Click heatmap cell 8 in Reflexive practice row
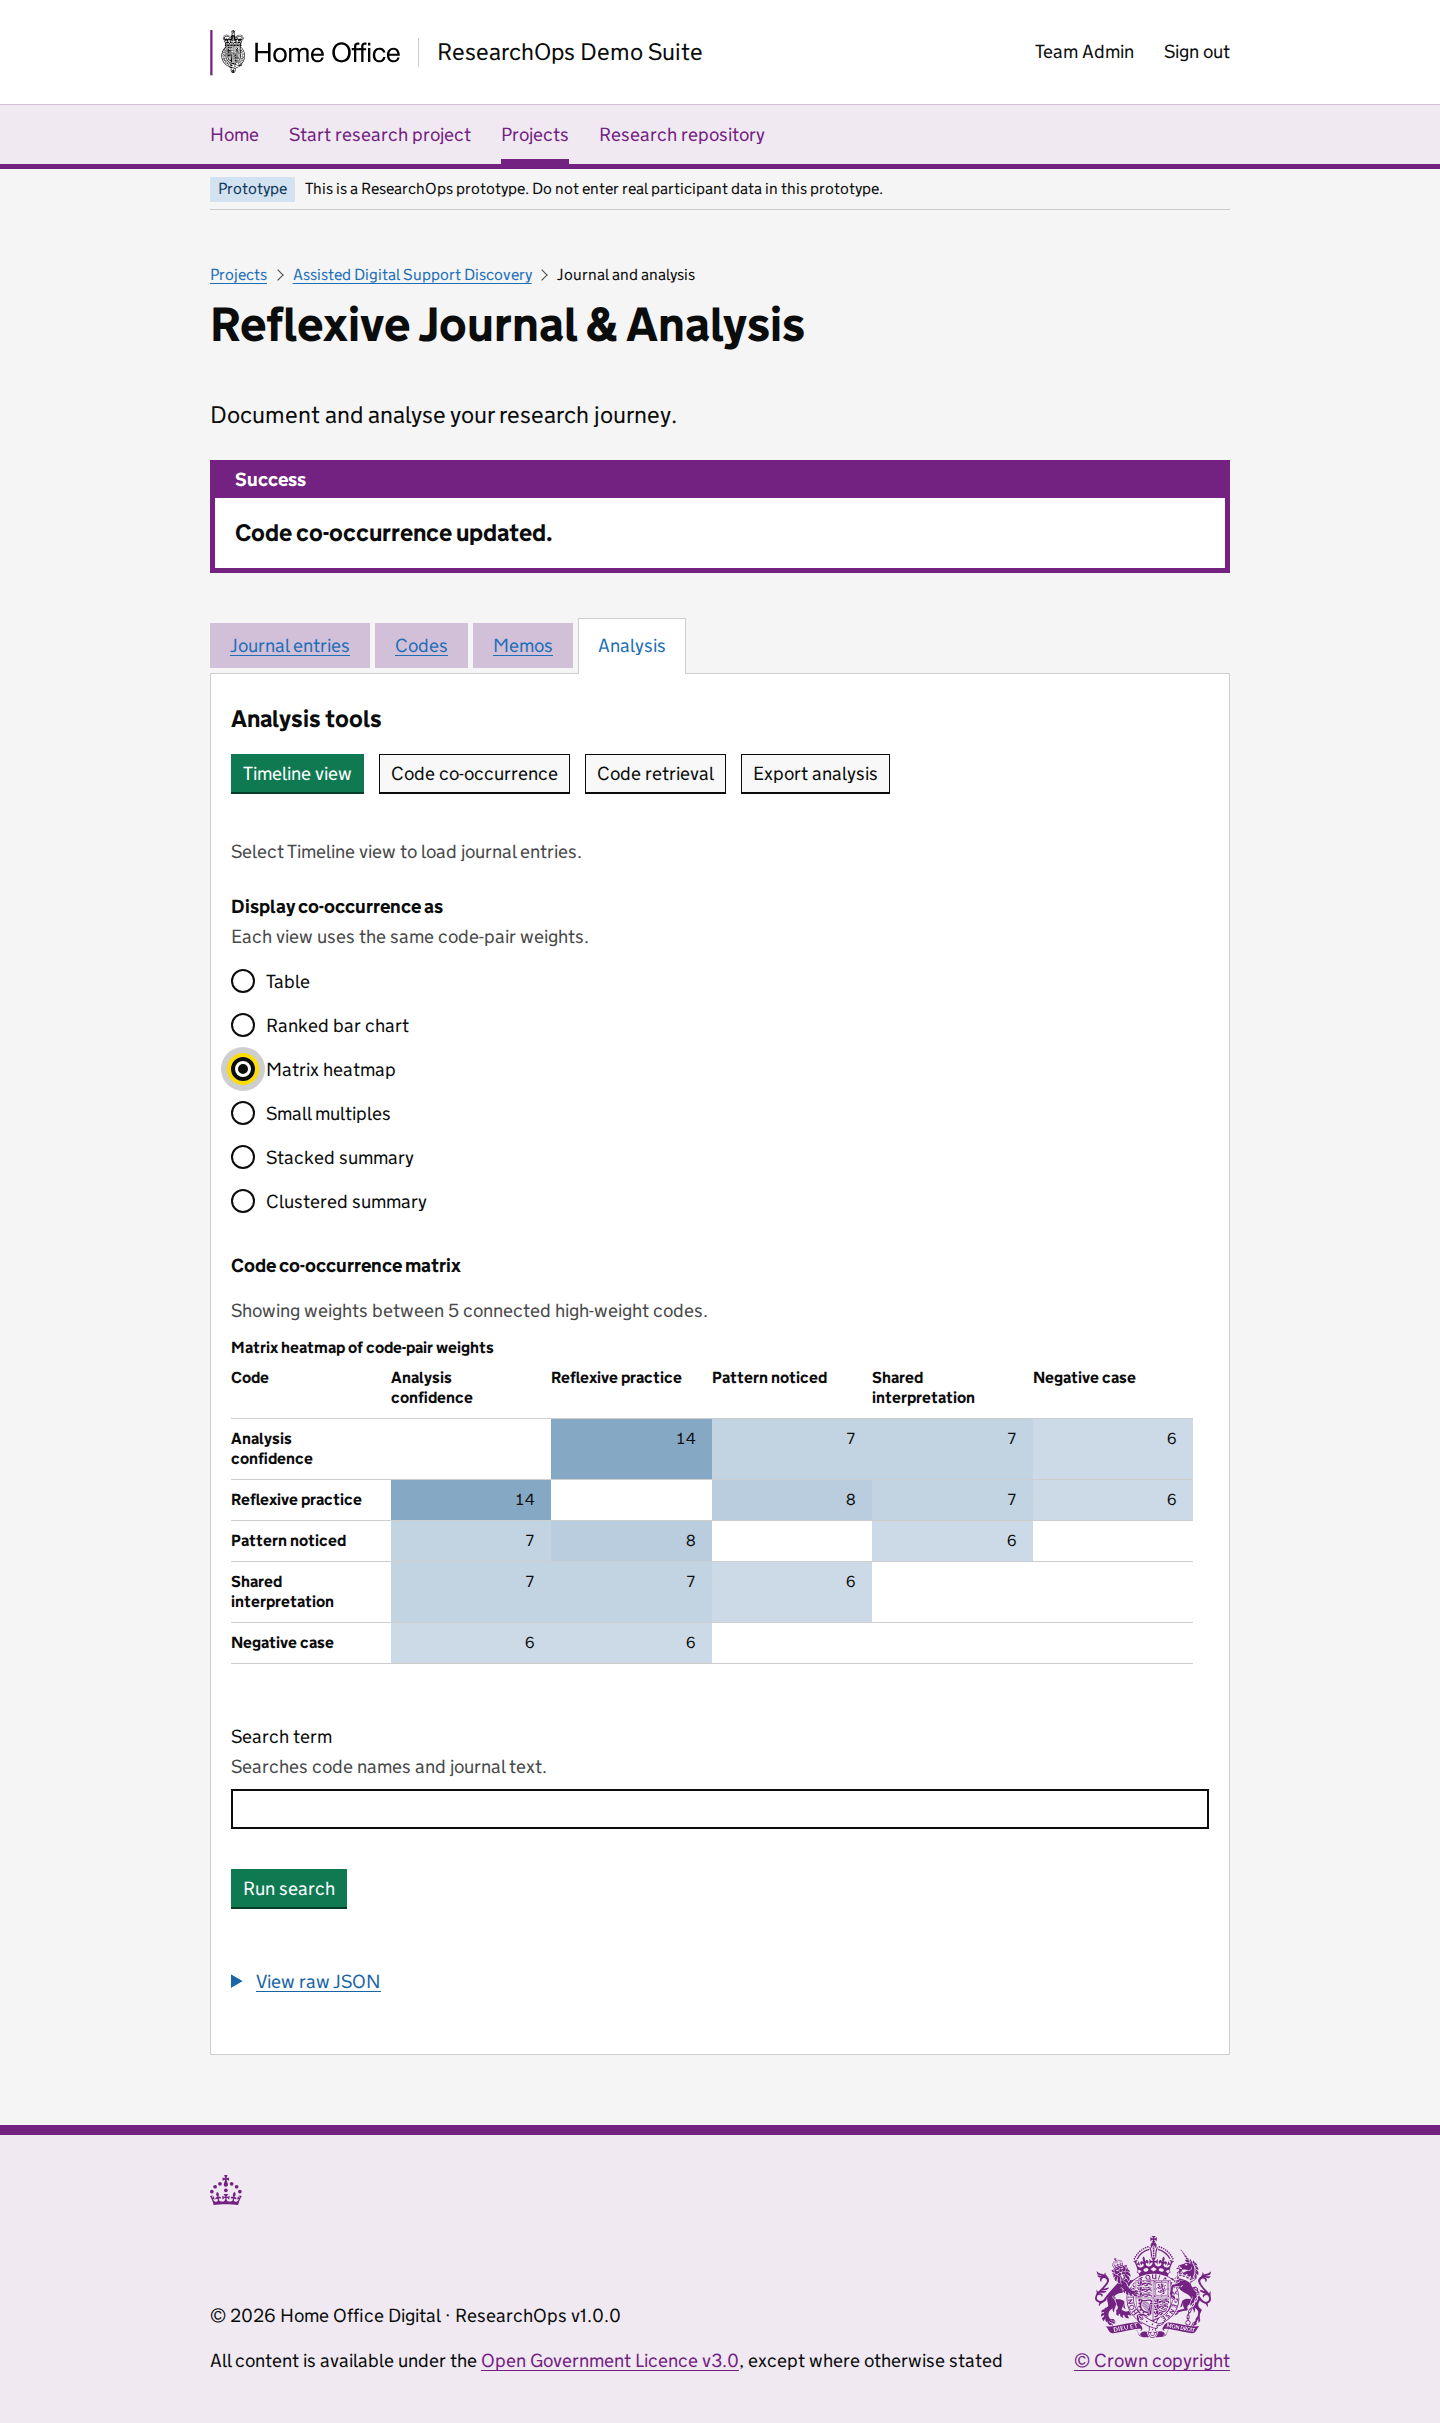This screenshot has height=2423, width=1440. click(792, 1500)
